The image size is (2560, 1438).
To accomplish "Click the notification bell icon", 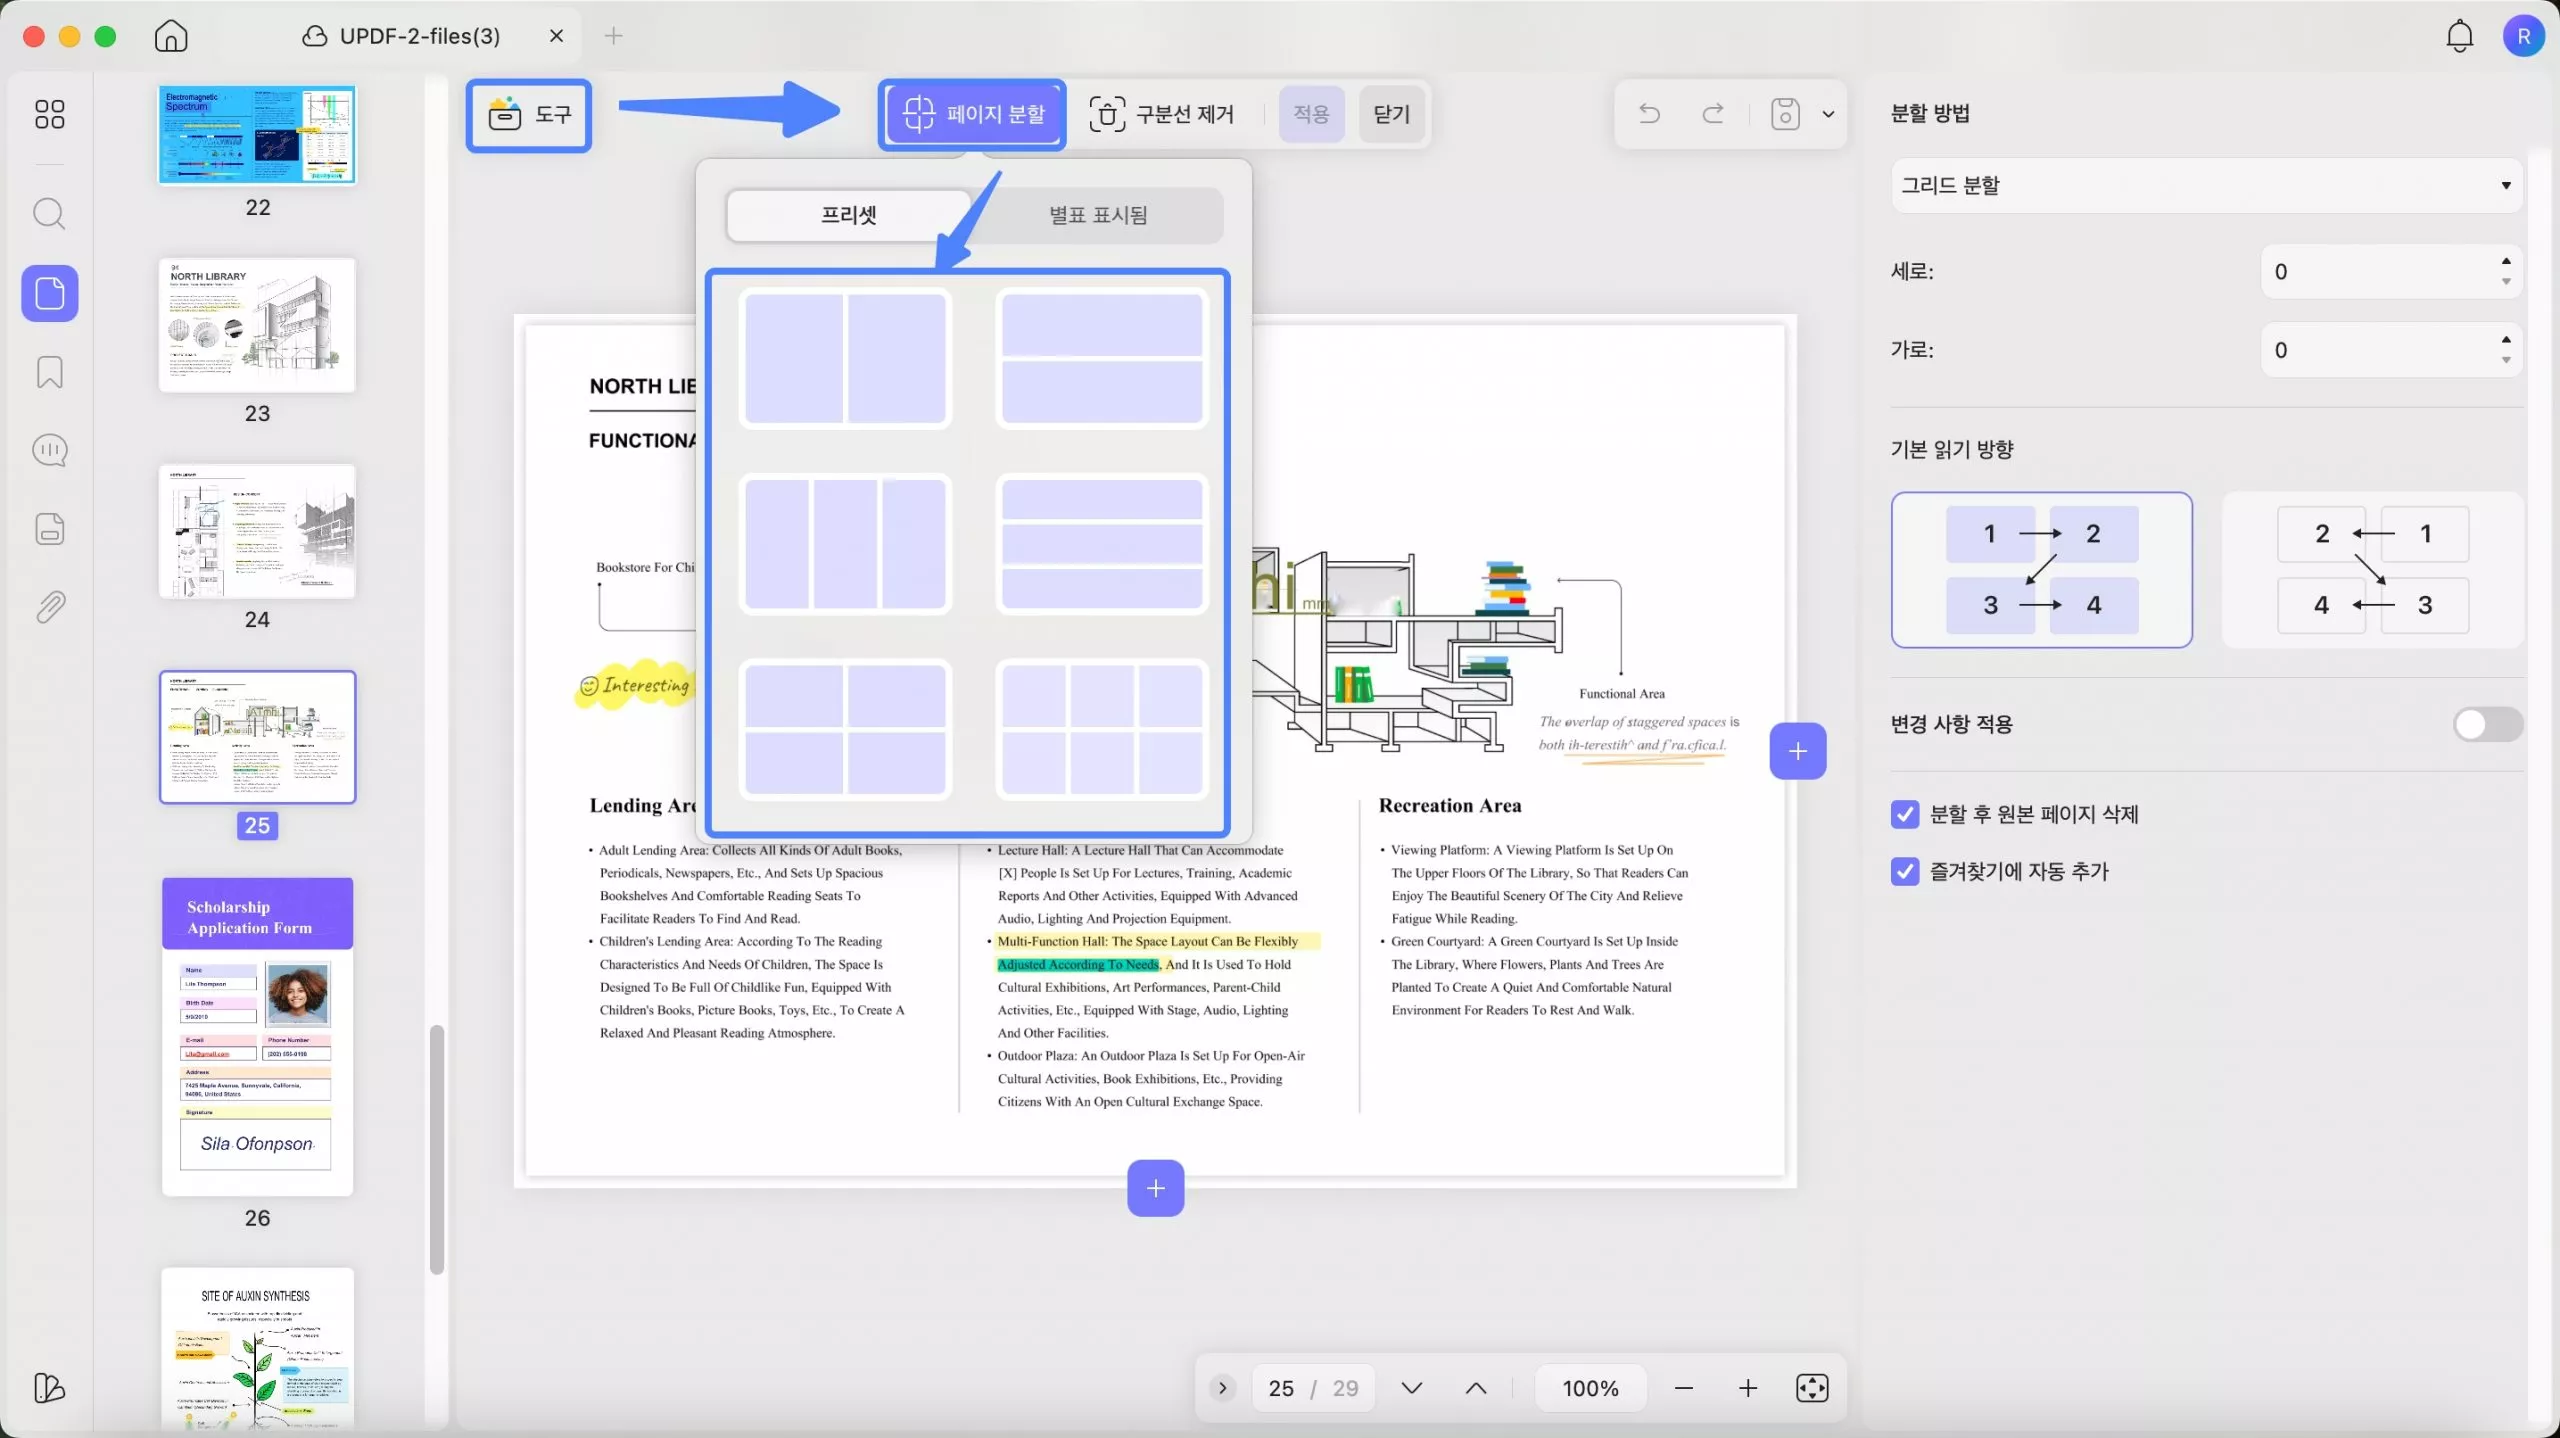I will tap(2459, 37).
